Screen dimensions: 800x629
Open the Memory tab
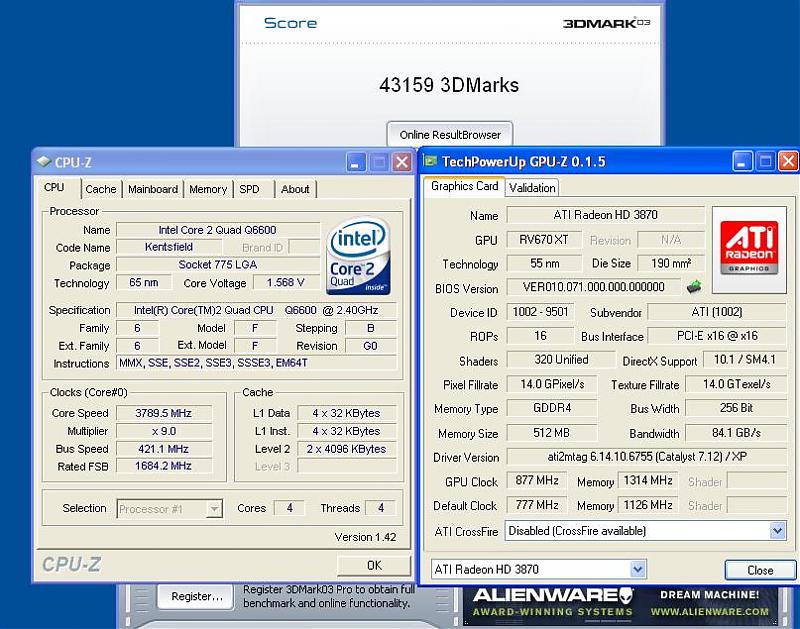click(208, 189)
